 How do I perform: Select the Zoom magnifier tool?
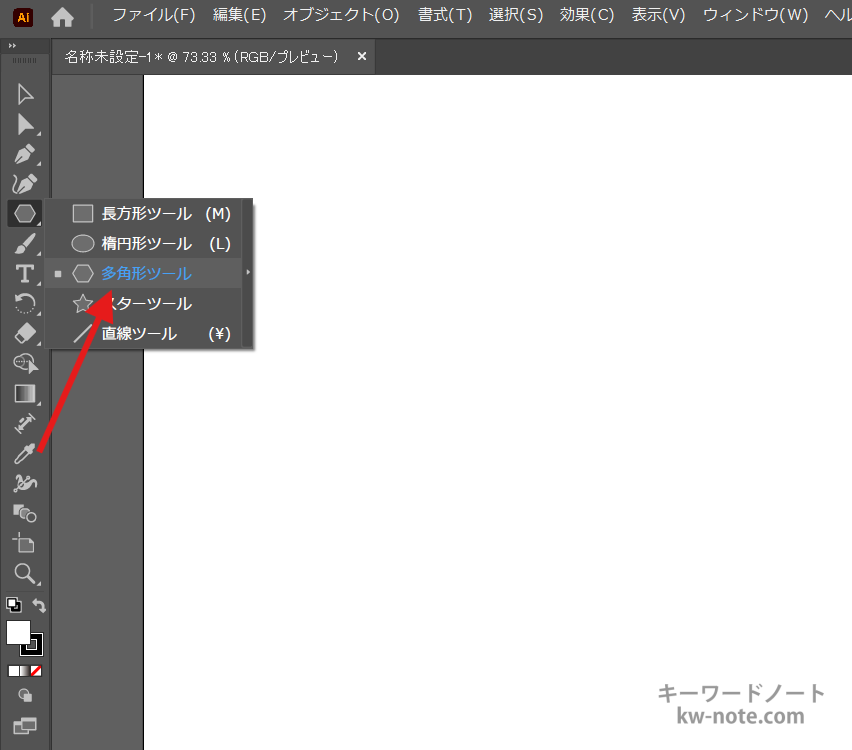(x=25, y=573)
